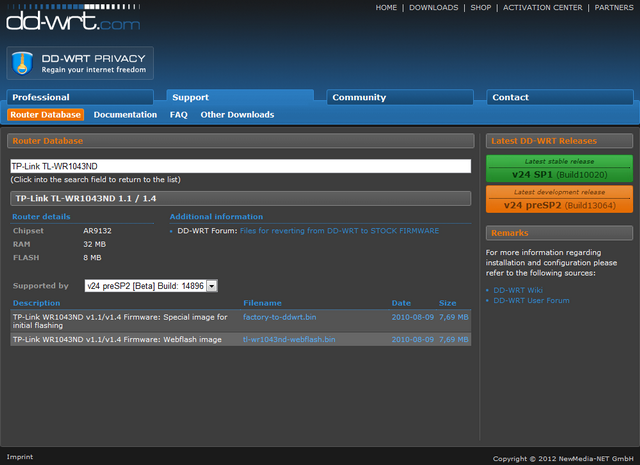Image resolution: width=640 pixels, height=465 pixels.
Task: Select Router Database submenu item
Action: [x=45, y=115]
